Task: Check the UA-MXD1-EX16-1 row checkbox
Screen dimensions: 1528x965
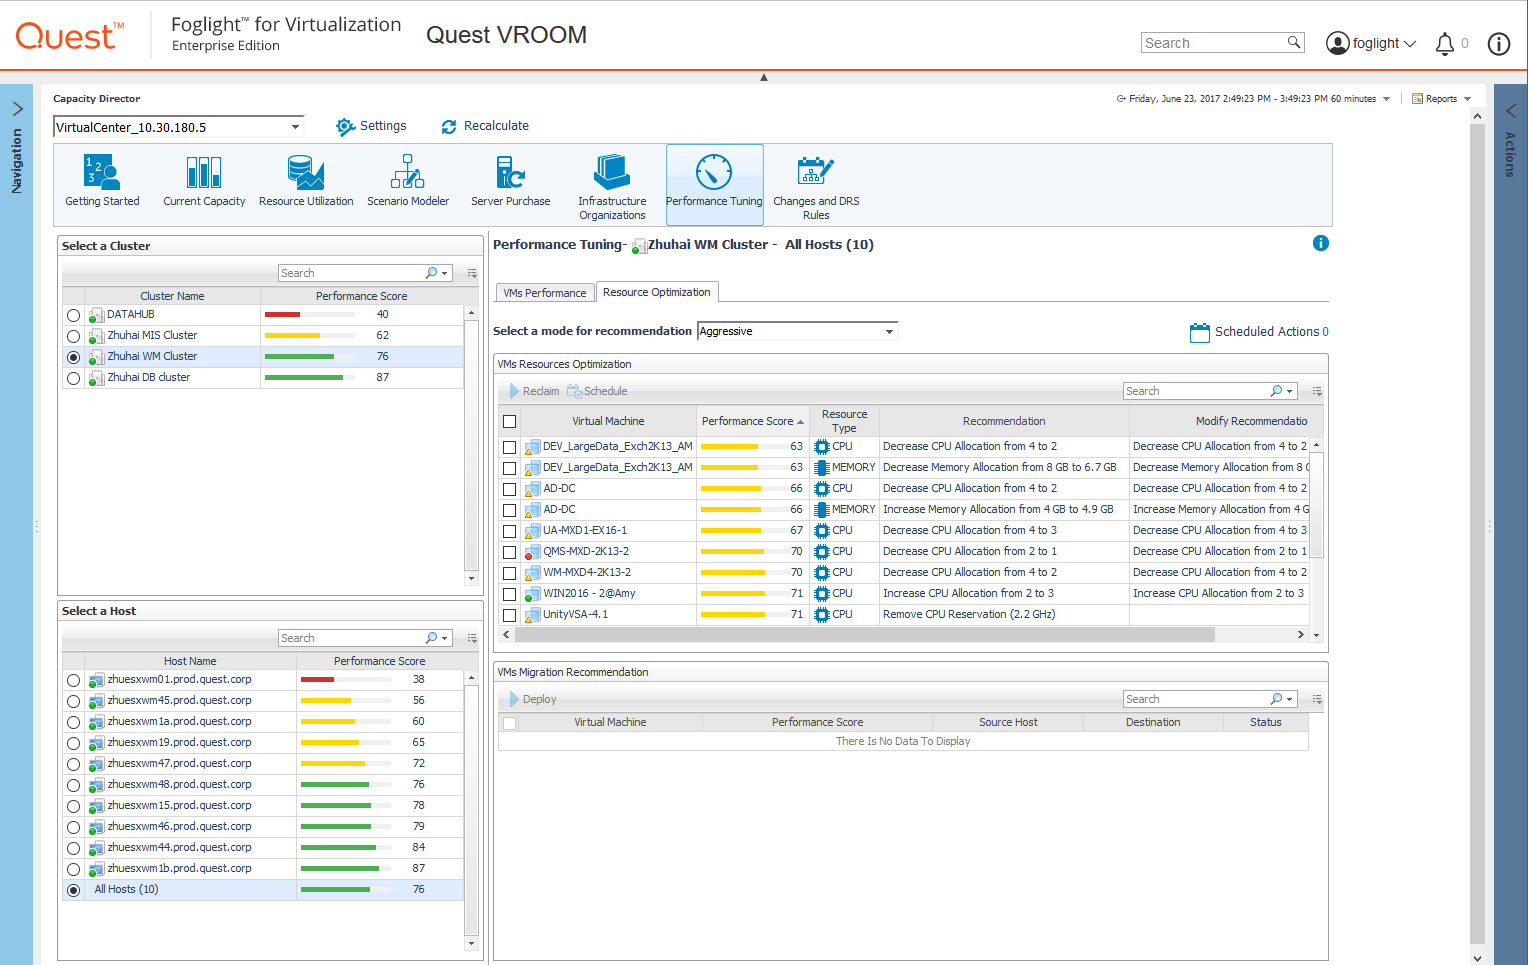Action: click(x=510, y=531)
